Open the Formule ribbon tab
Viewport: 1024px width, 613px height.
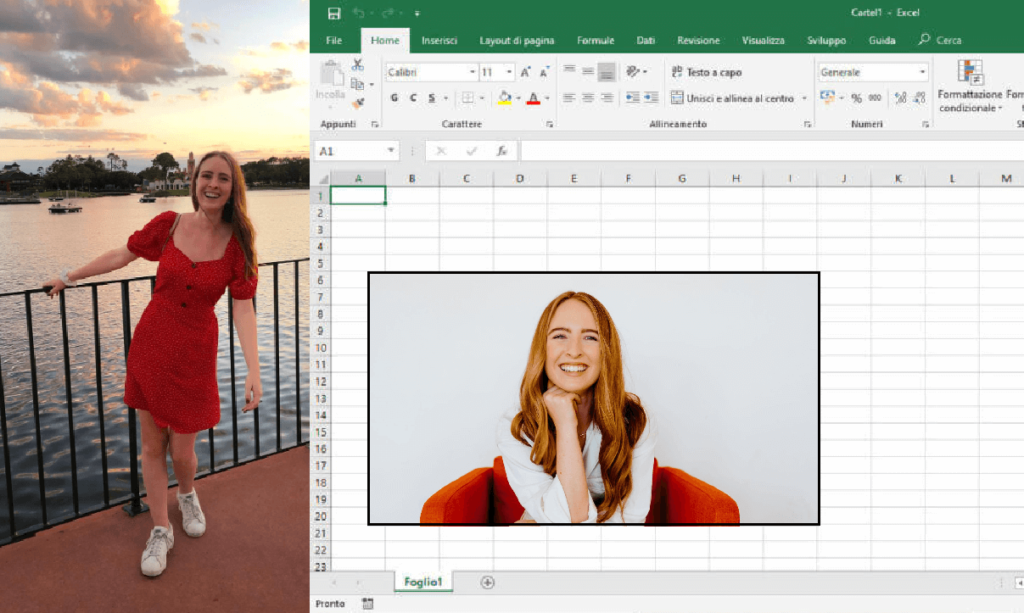click(x=595, y=40)
